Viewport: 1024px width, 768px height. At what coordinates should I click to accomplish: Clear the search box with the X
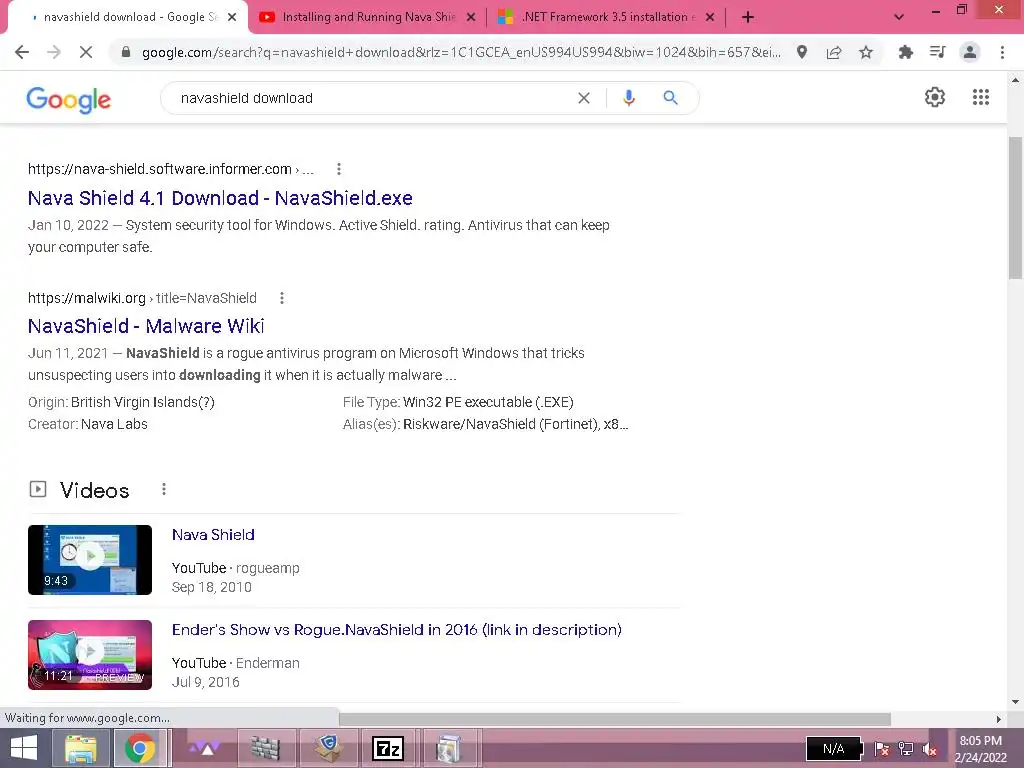coord(584,98)
